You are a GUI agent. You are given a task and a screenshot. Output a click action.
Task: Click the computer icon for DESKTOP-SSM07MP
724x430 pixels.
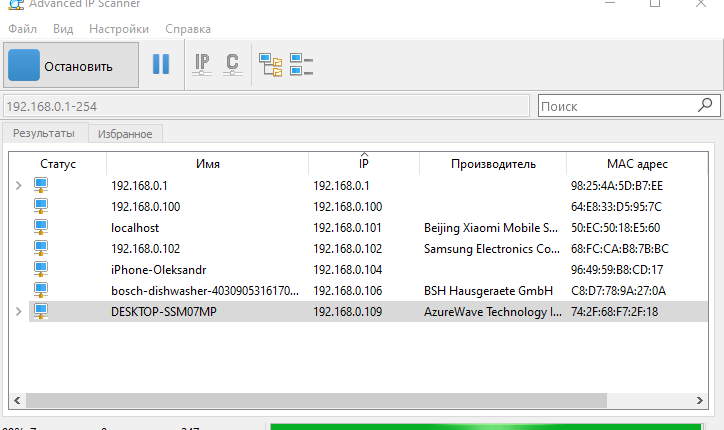pos(41,311)
